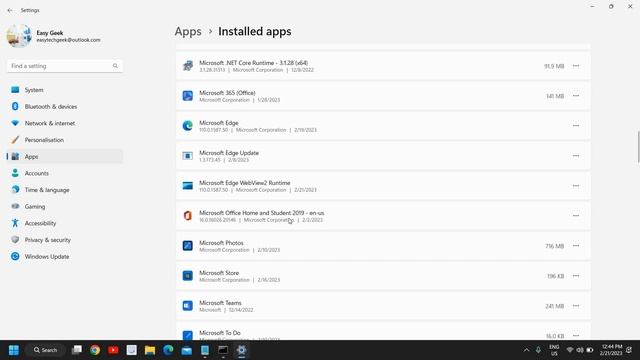This screenshot has height=360, width=640.
Task: Open Google Chrome from the taskbar
Action: point(95,350)
